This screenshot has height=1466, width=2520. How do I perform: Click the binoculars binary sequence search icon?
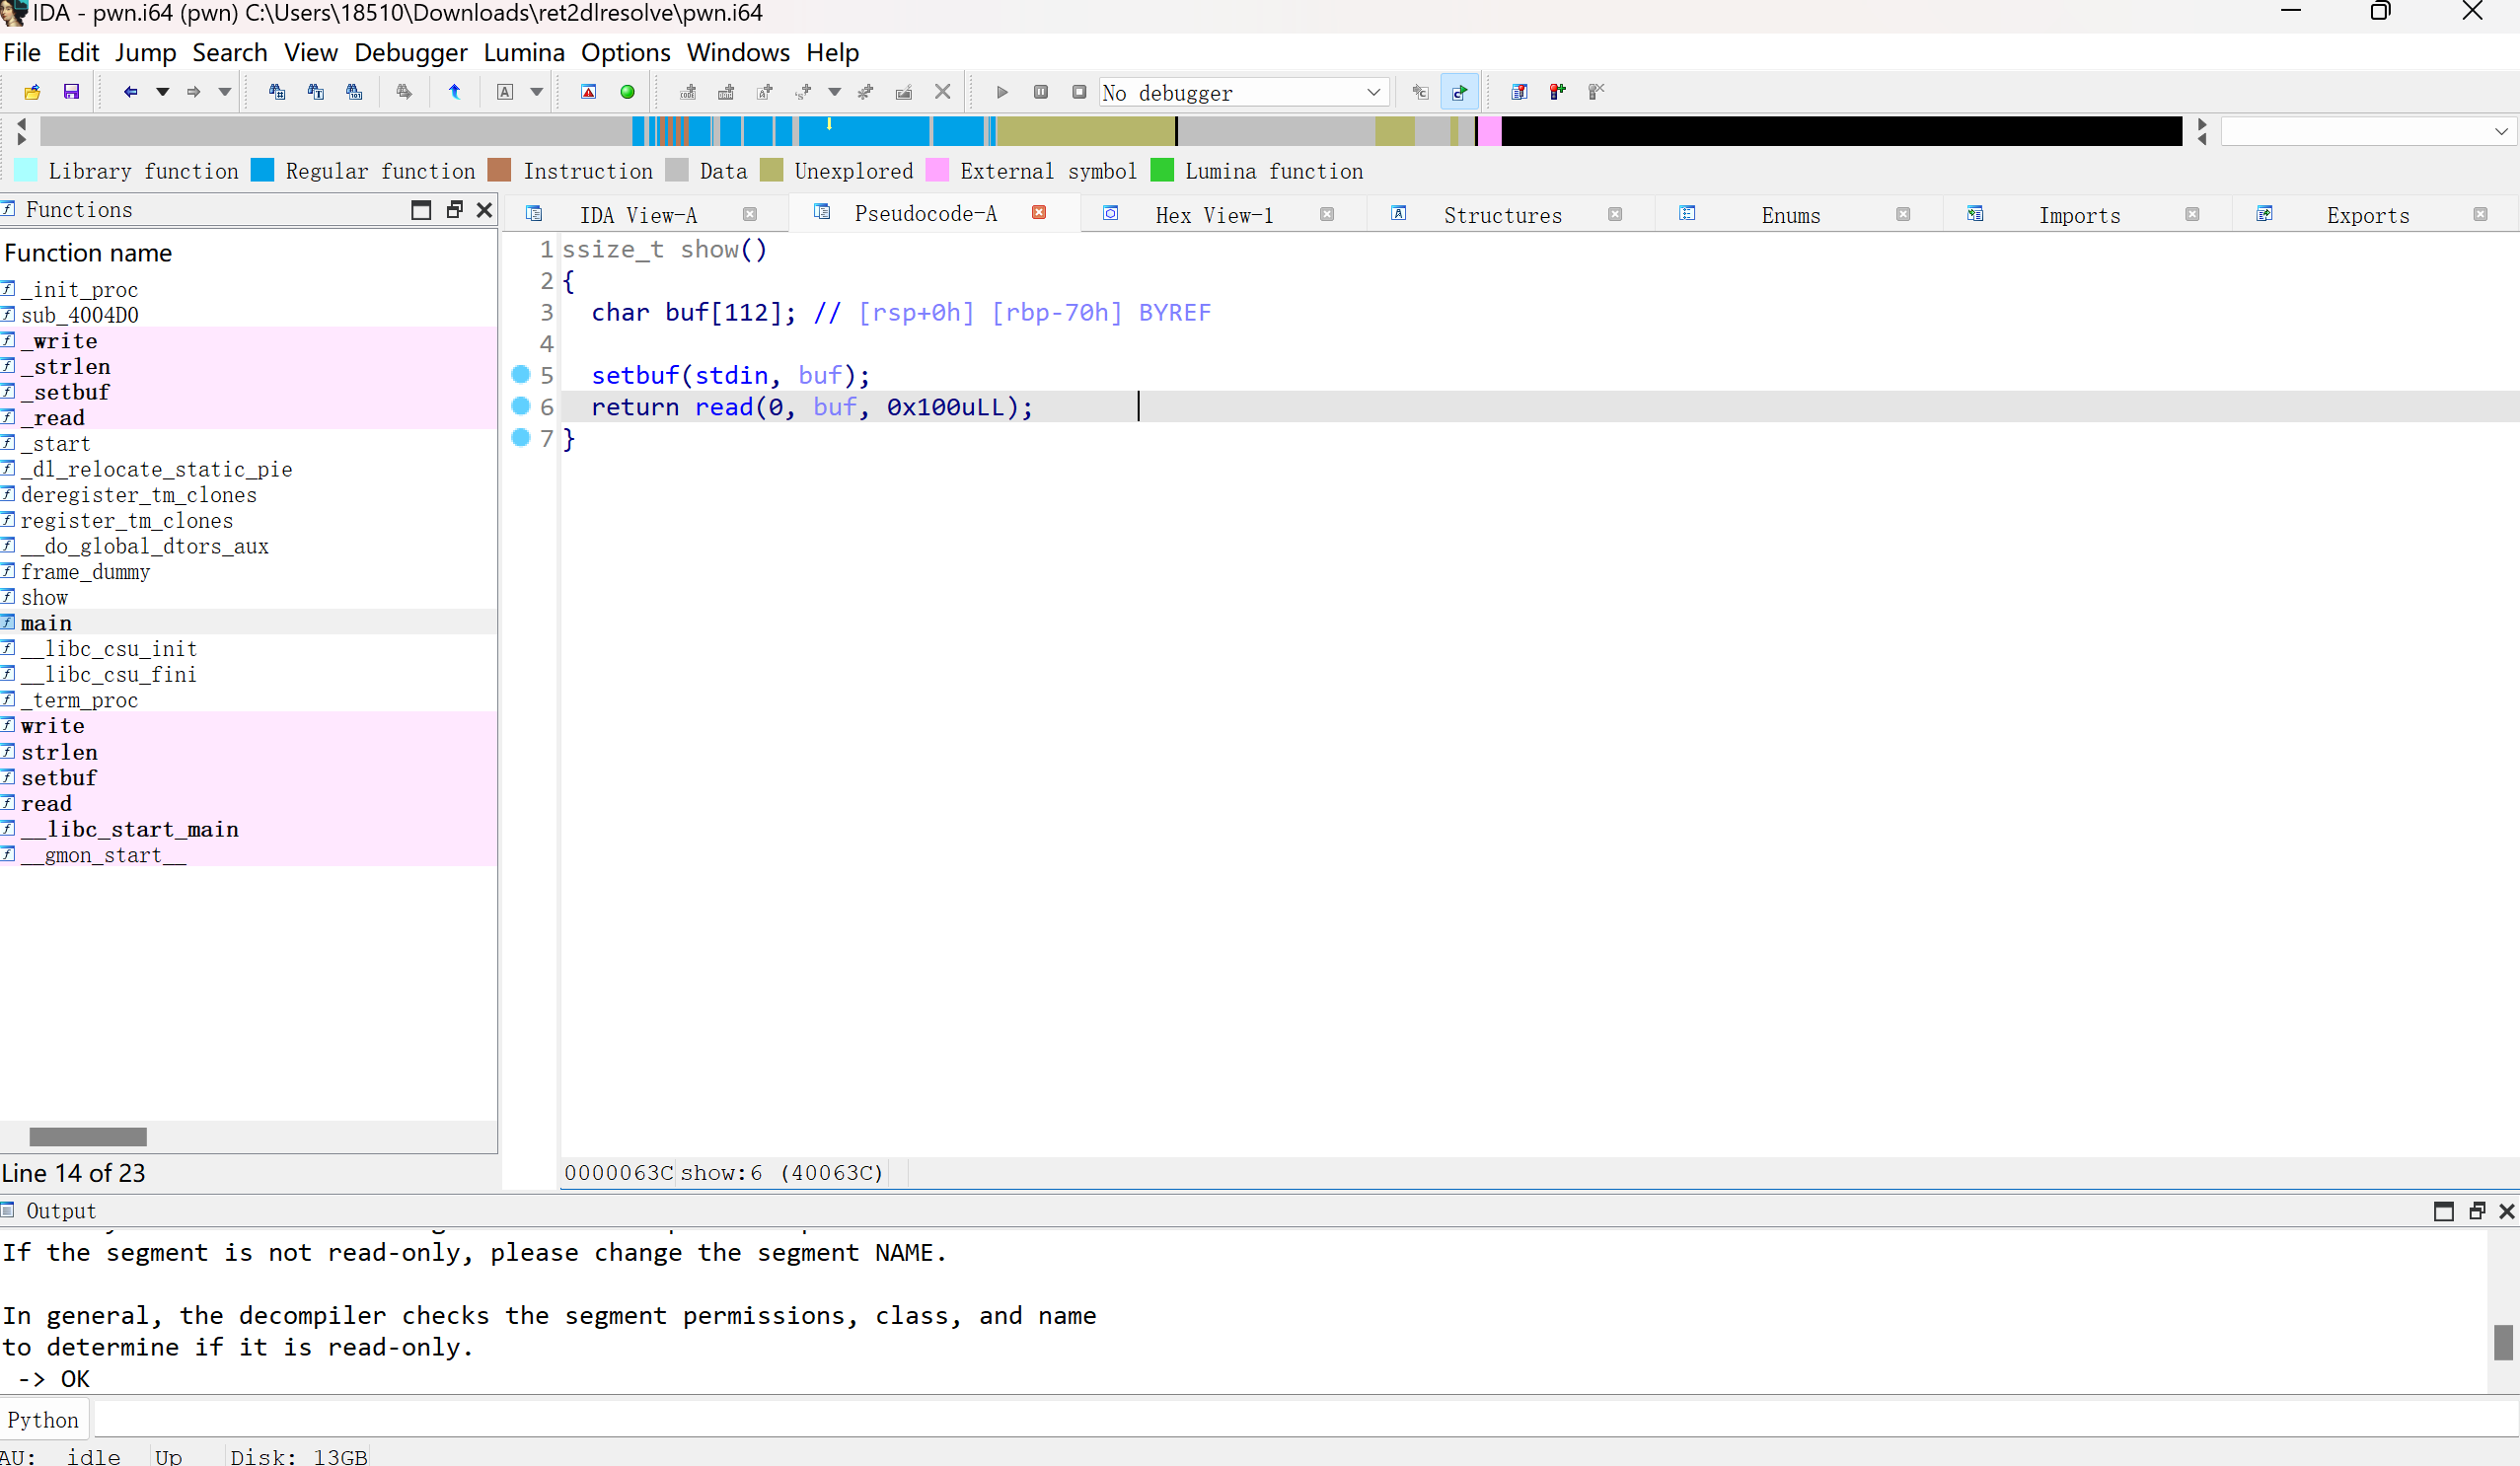click(x=354, y=92)
